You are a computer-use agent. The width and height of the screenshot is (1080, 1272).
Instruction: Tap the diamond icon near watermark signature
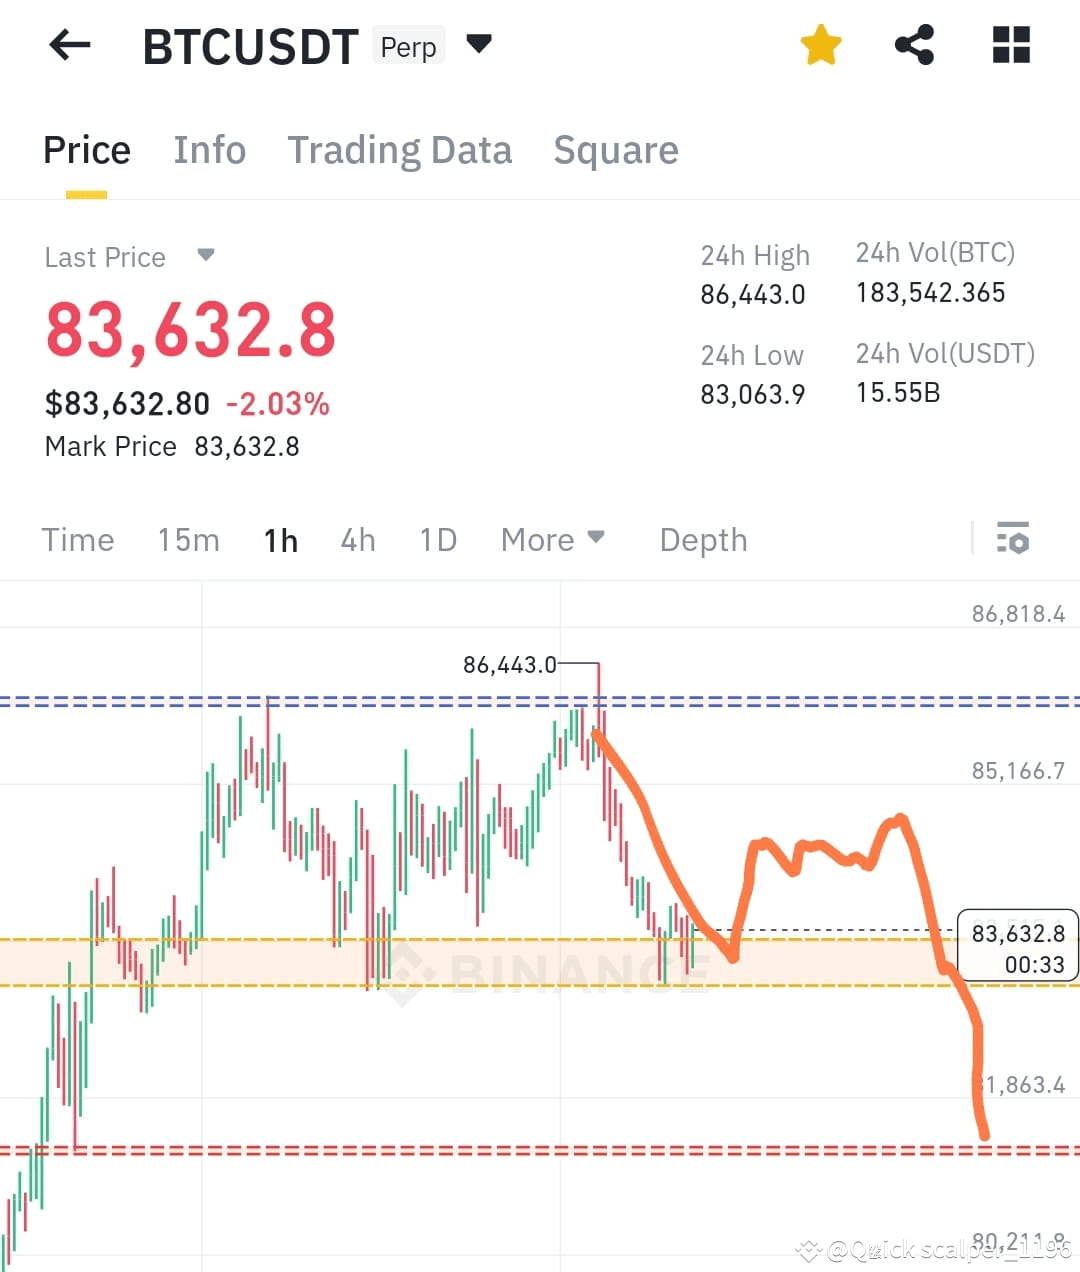click(808, 1249)
